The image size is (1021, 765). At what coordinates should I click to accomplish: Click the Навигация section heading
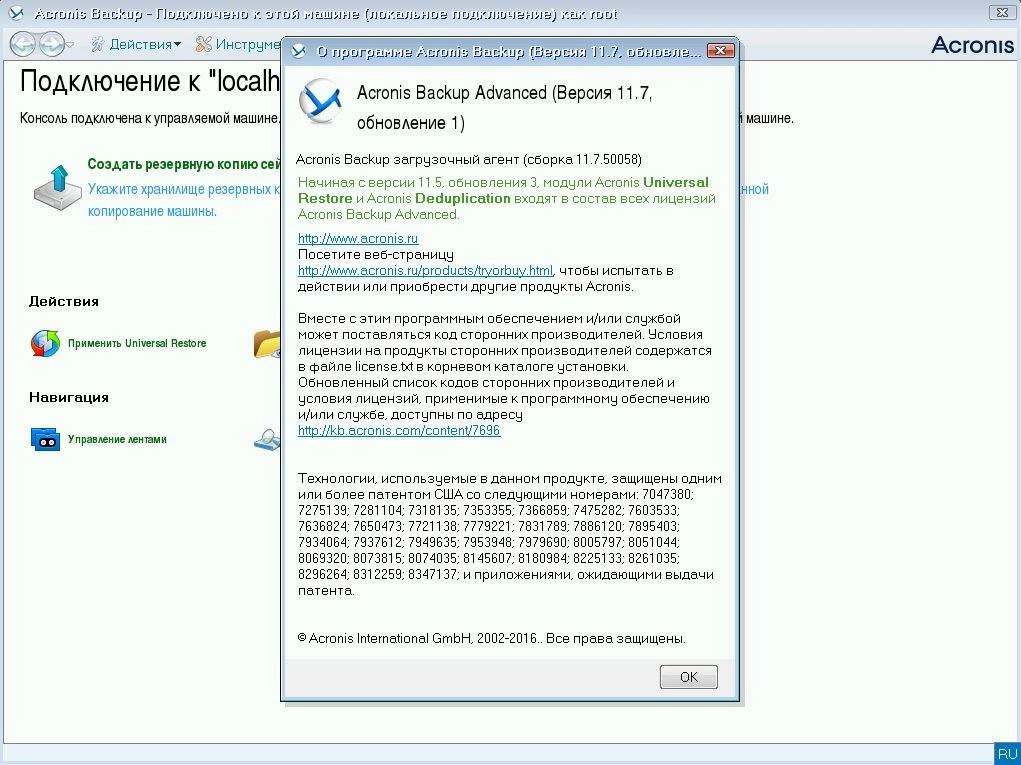[x=68, y=397]
